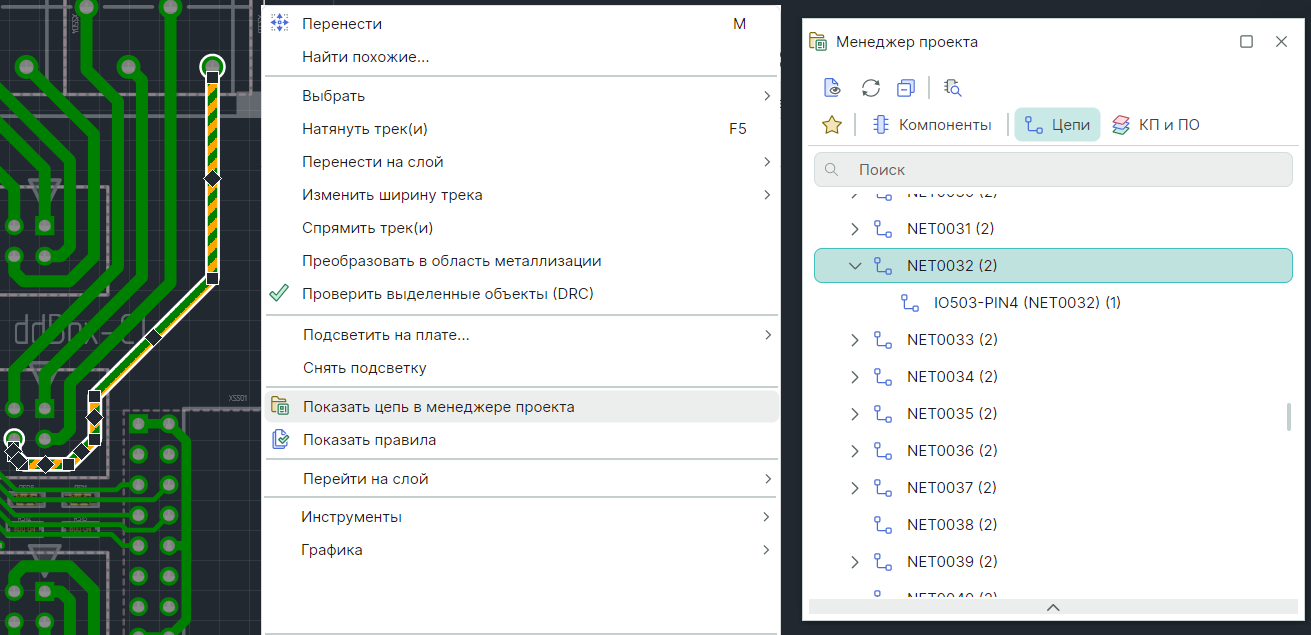Click the refresh icon in Project Manager

870,88
